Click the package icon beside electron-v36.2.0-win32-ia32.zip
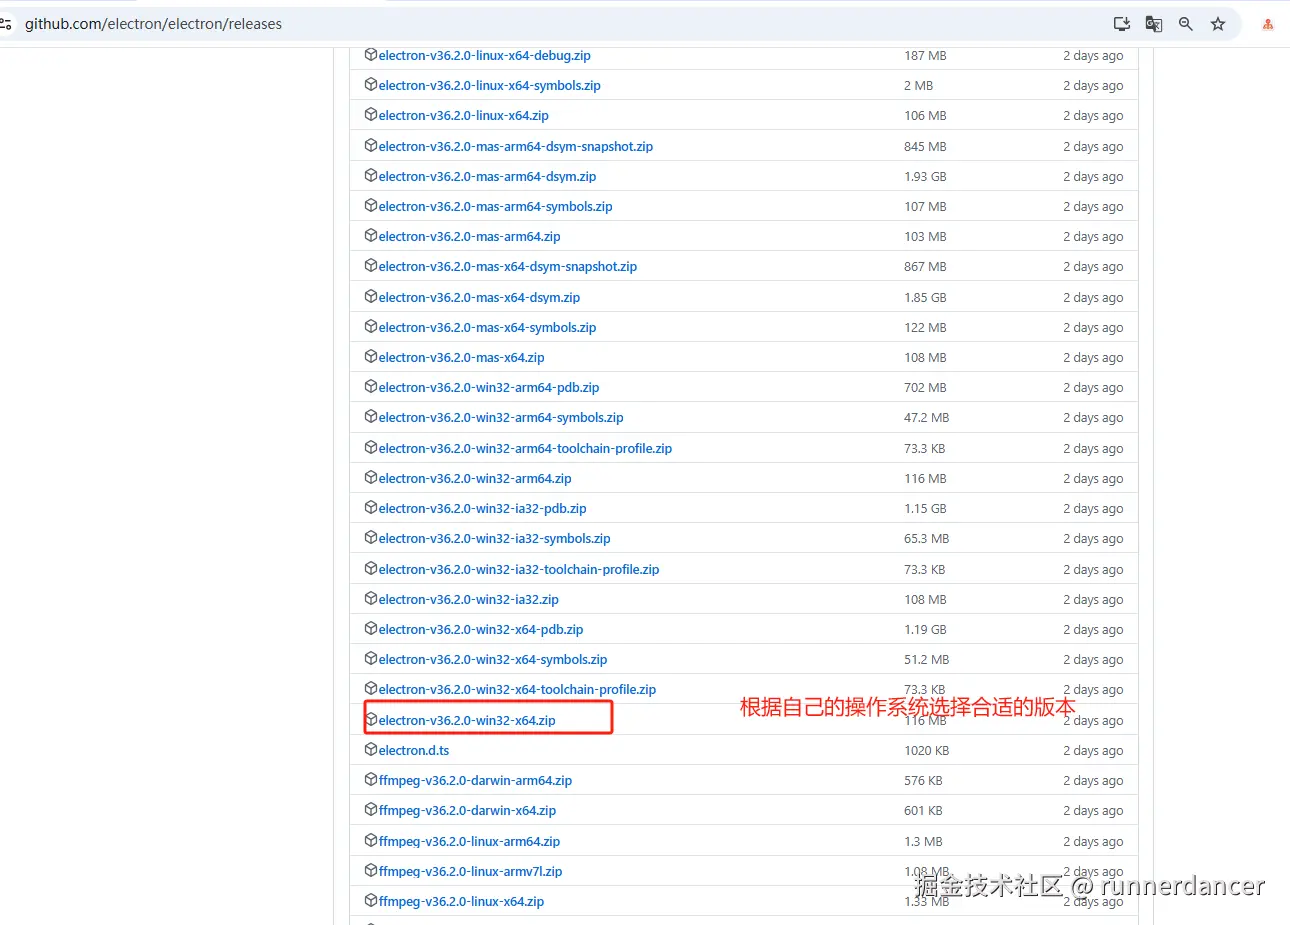The width and height of the screenshot is (1290, 925). (371, 599)
